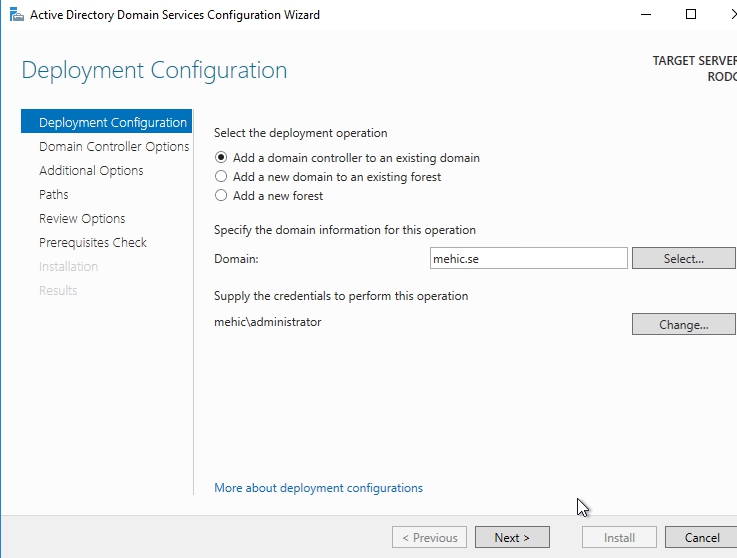Maximize the configuration wizard window
This screenshot has height=558, width=737.
click(x=690, y=15)
